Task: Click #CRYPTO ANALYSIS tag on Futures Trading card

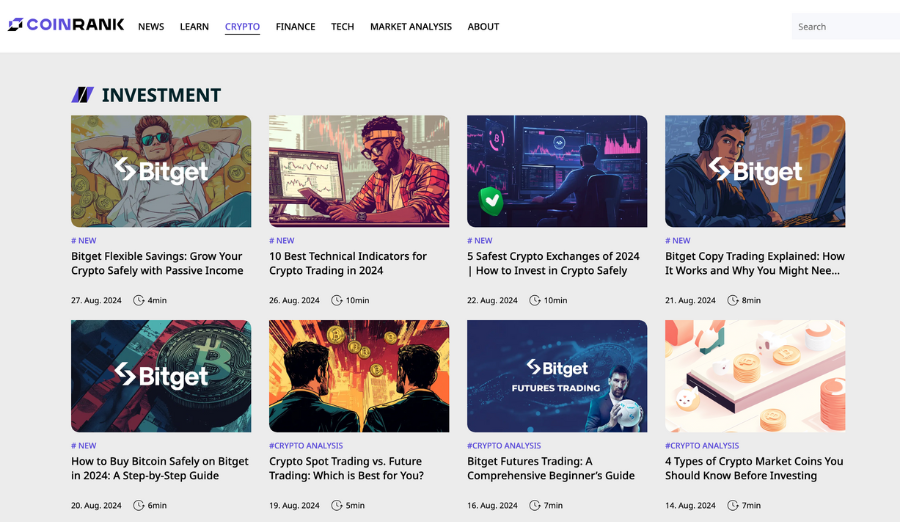Action: (x=504, y=446)
